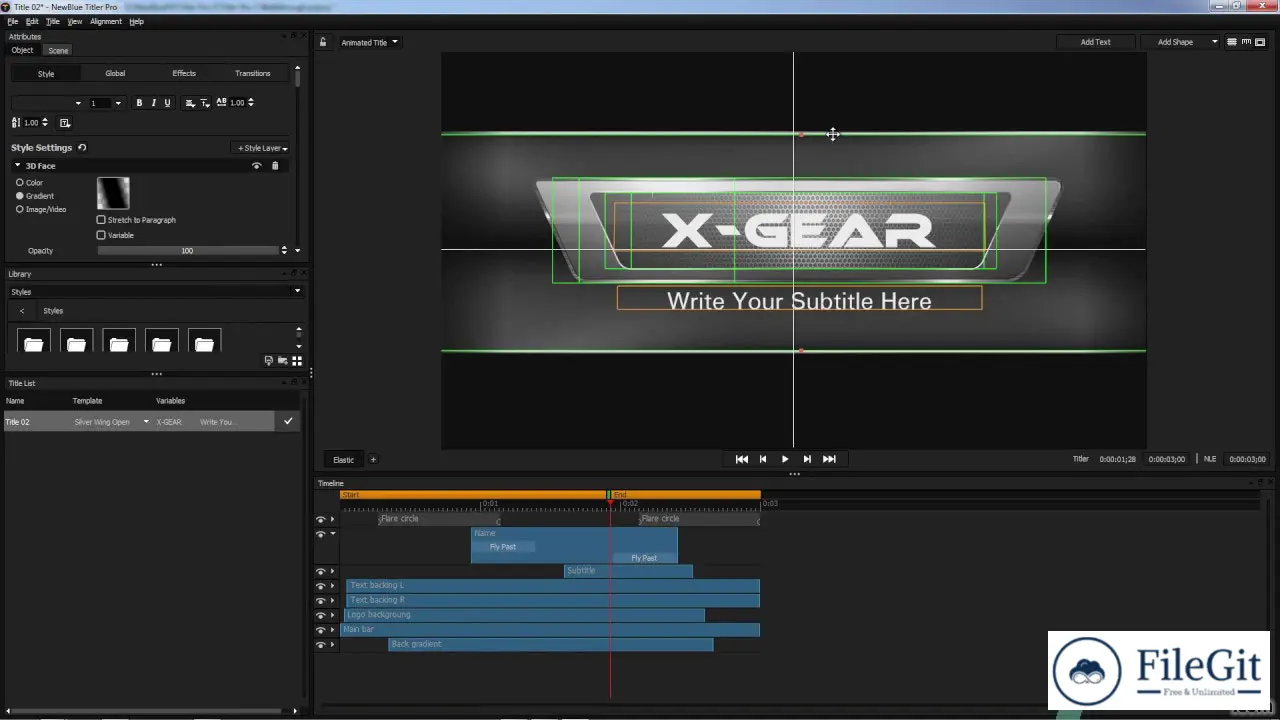Image resolution: width=1280 pixels, height=720 pixels.
Task: Enable Stretch to Paragraph checkbox
Action: coord(101,220)
